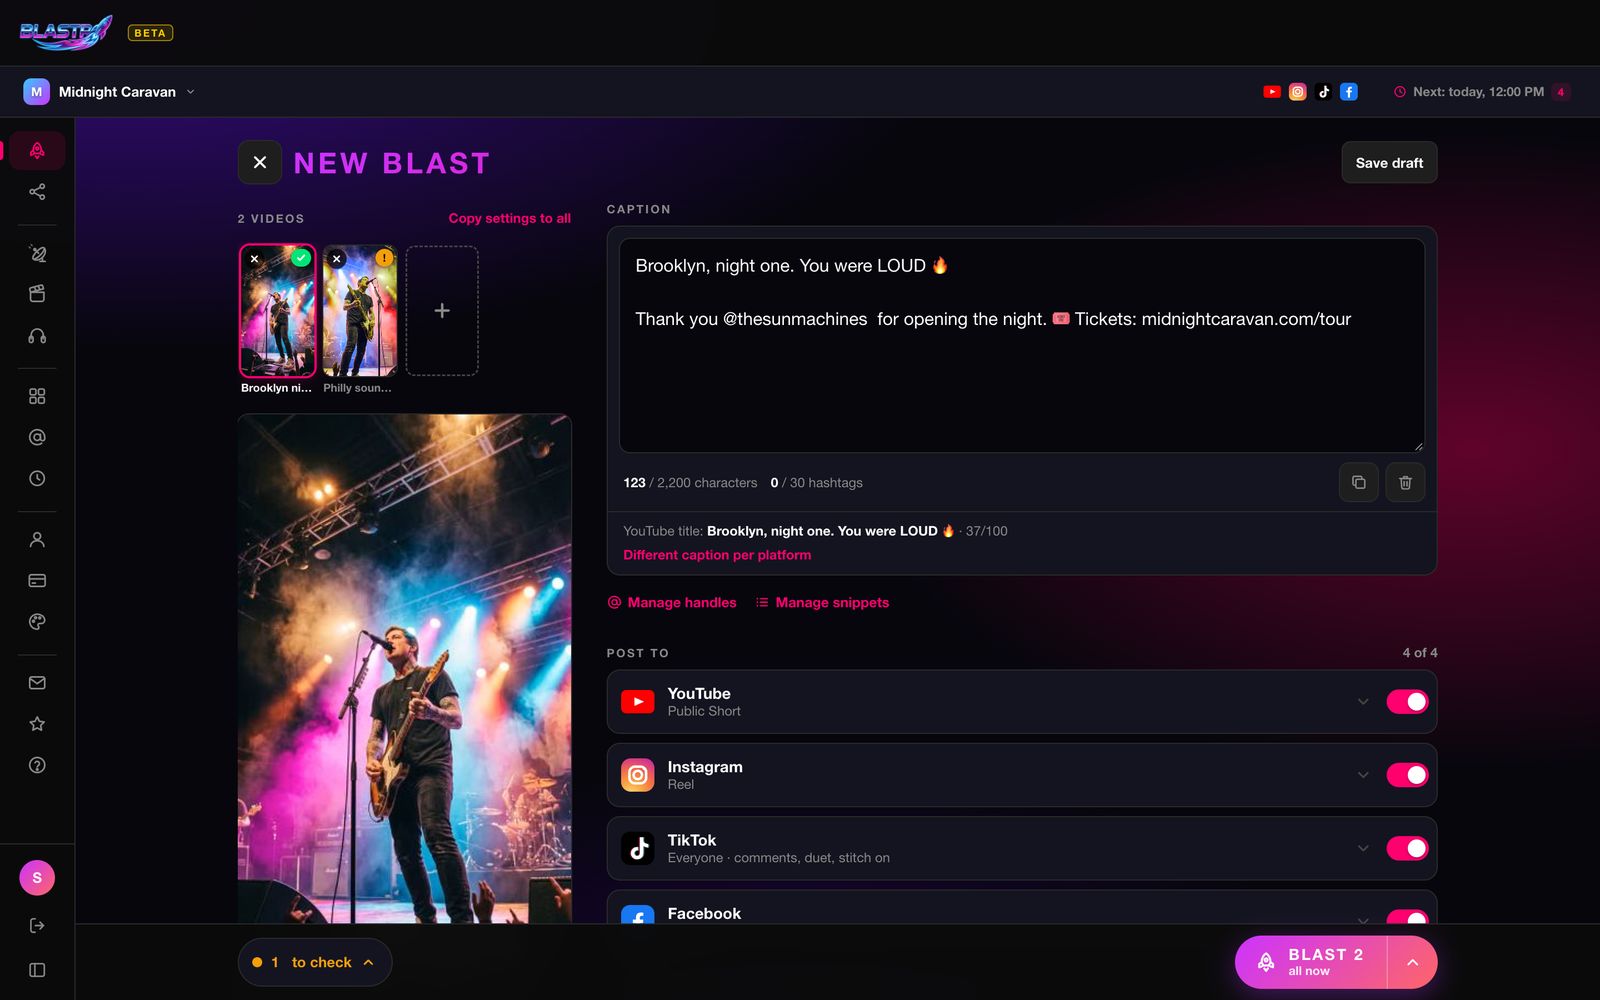Open Manage handles link
The width and height of the screenshot is (1600, 1000).
[x=672, y=602]
